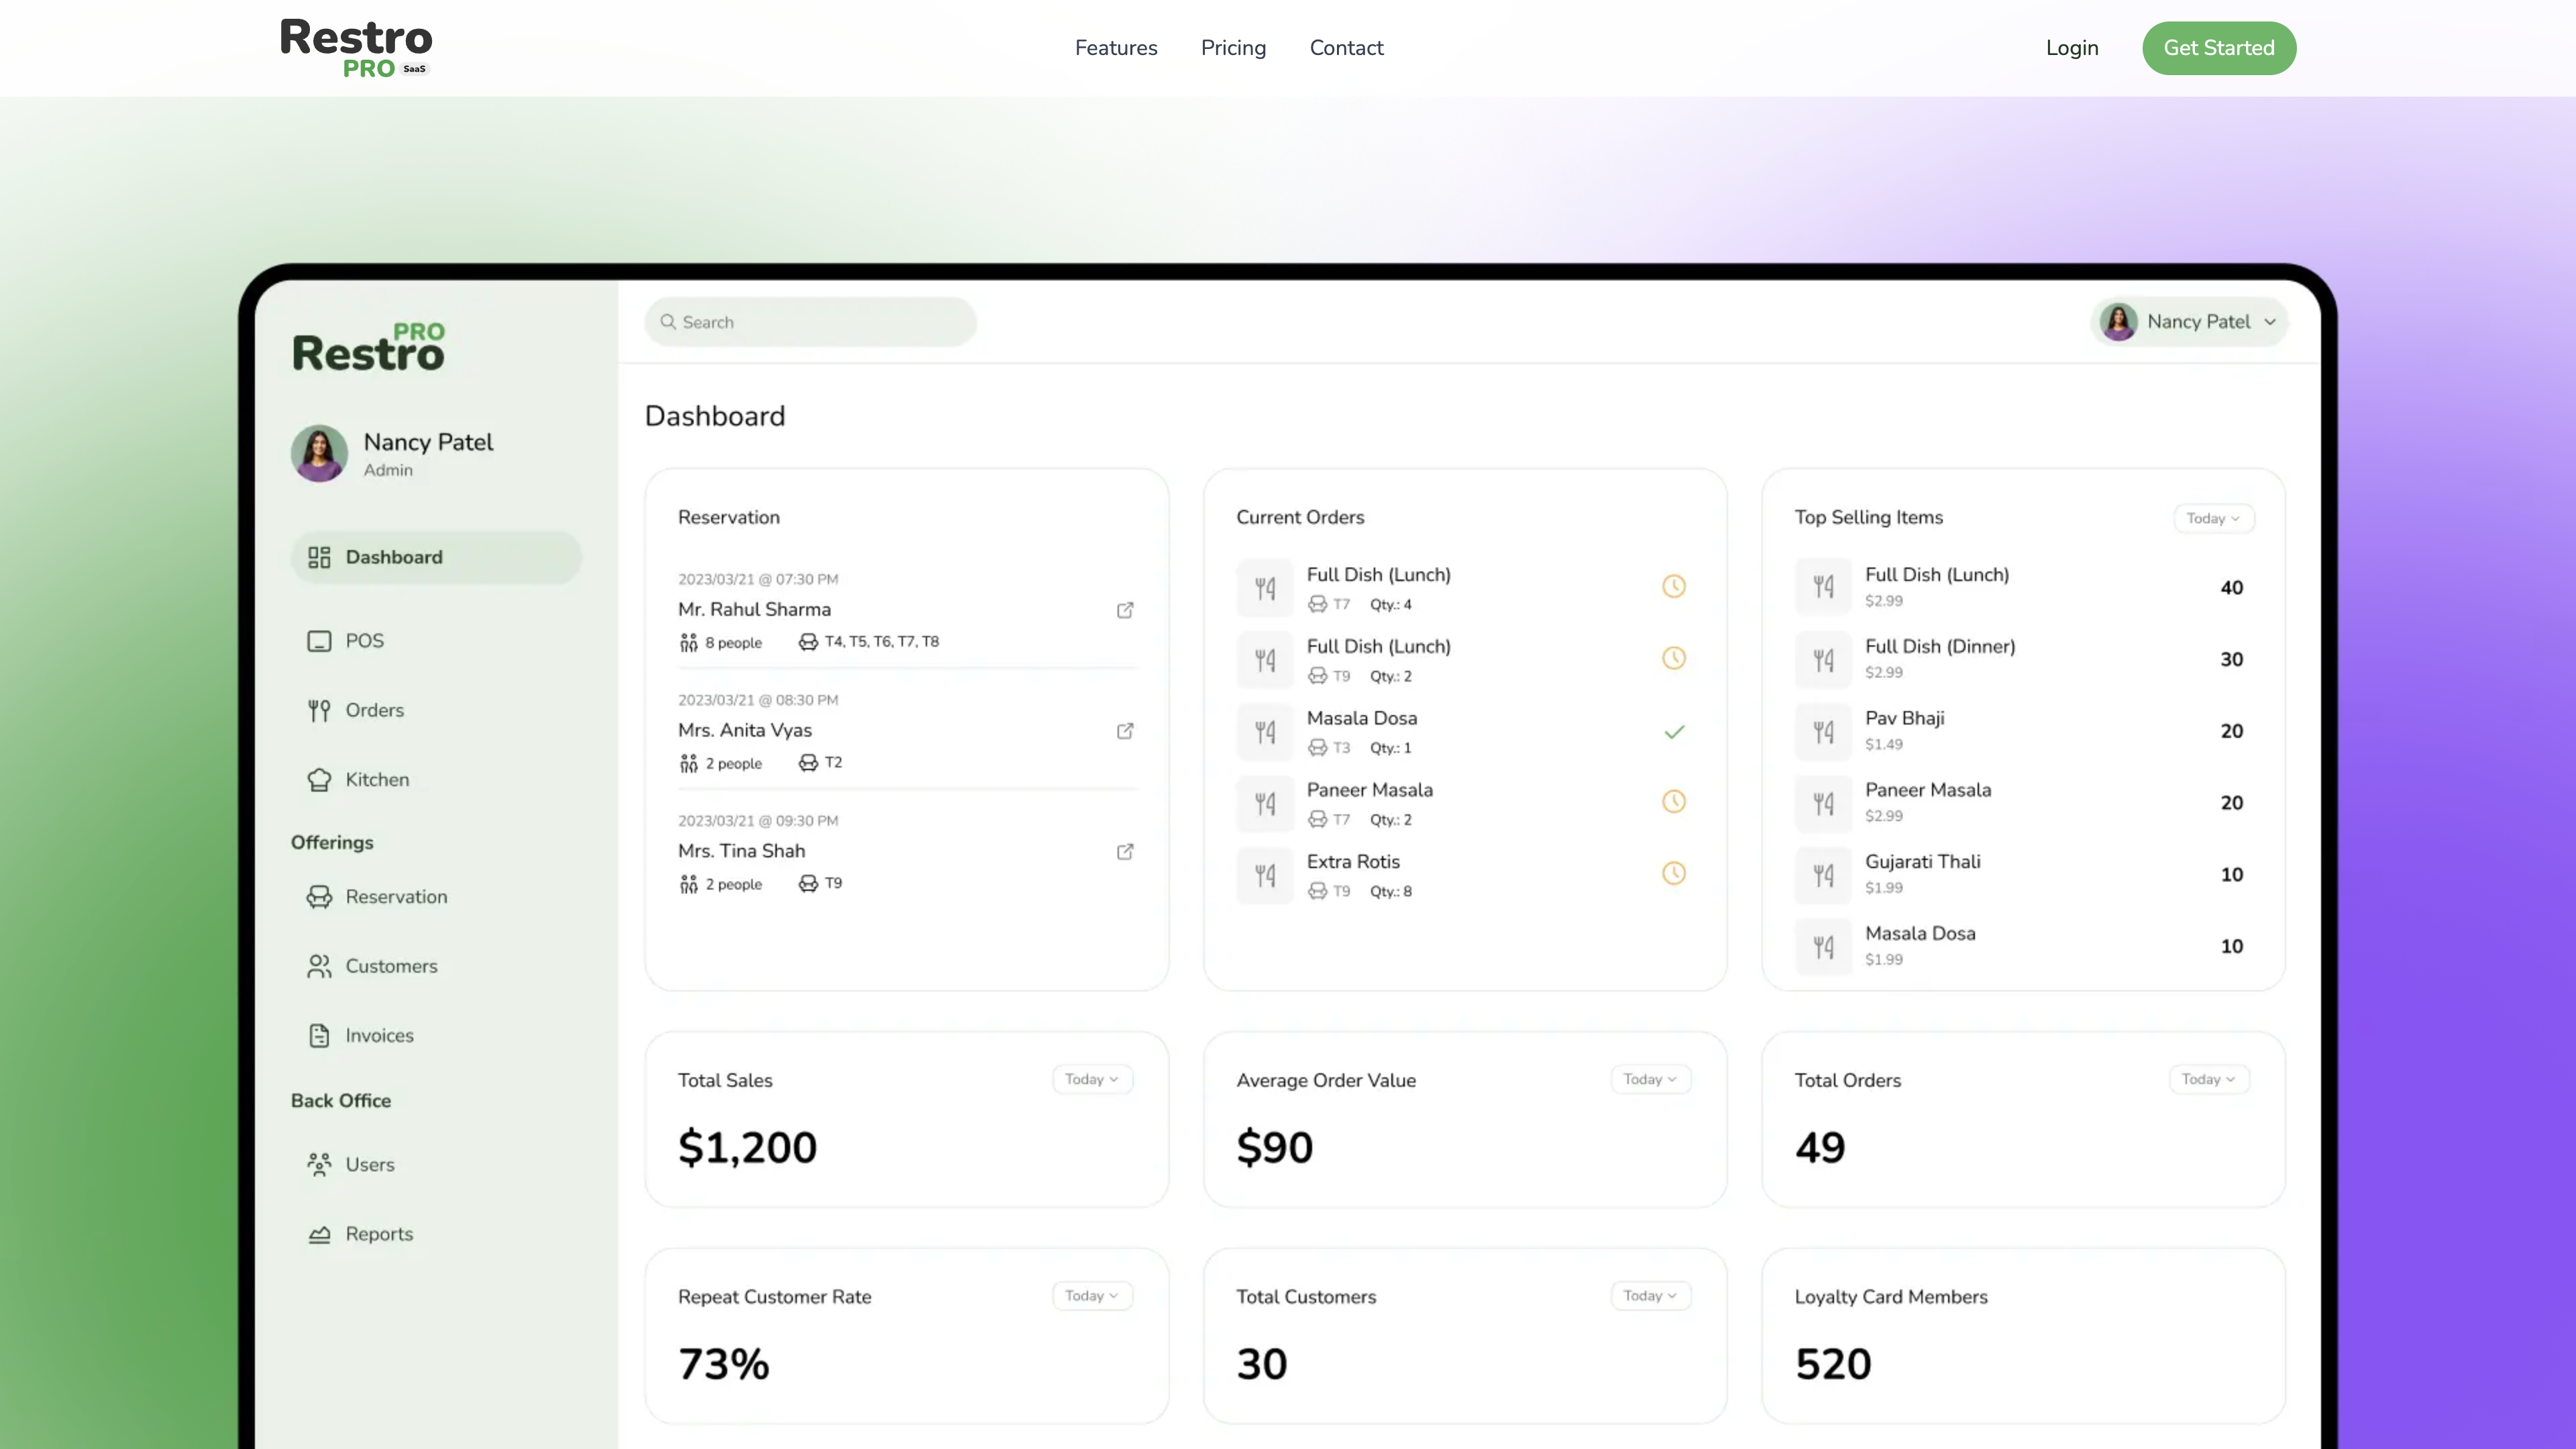Open Mrs. Tina Shah reservation link icon
The width and height of the screenshot is (2576, 1449).
[x=1125, y=852]
